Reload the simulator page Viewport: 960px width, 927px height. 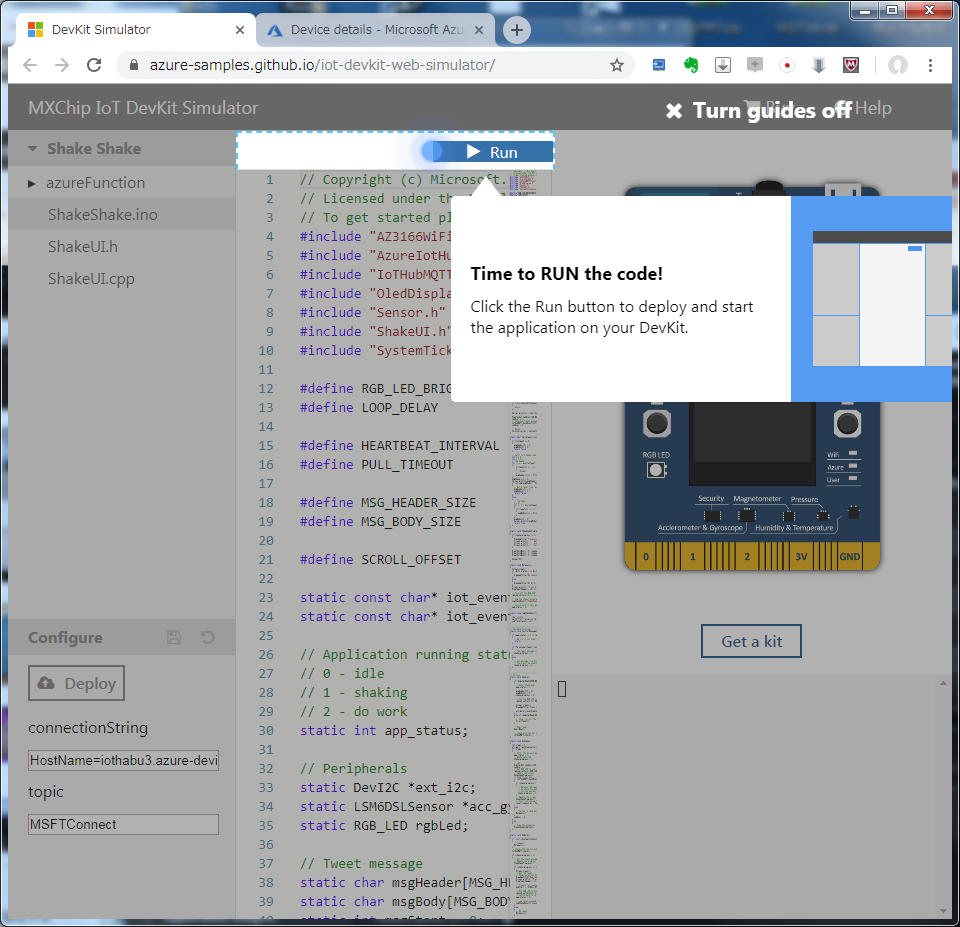(x=95, y=64)
